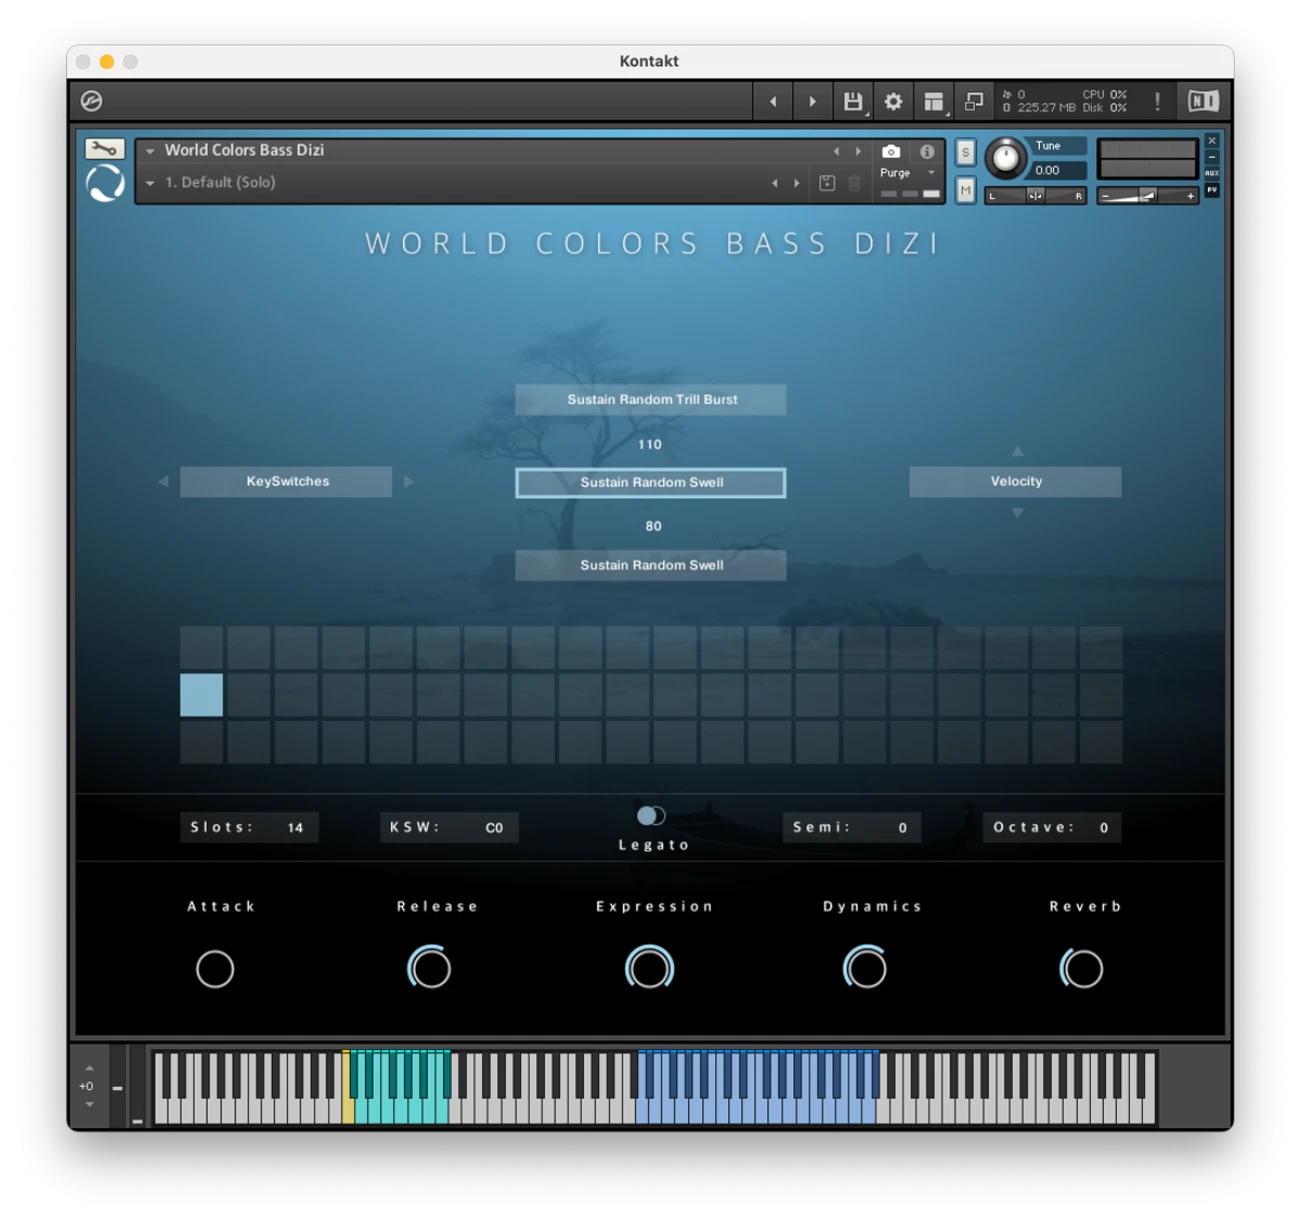Click the pan L/R slider

[x=1036, y=196]
